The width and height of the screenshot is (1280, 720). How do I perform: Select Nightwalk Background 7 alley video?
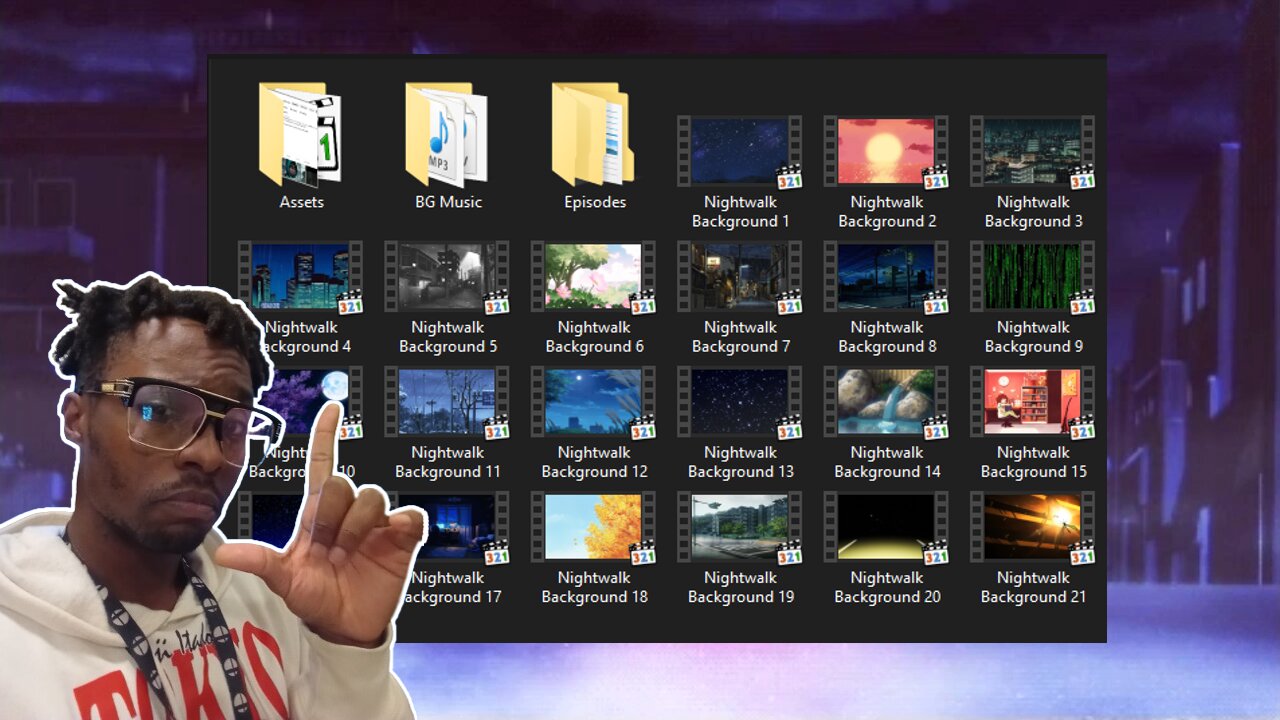pyautogui.click(x=740, y=276)
